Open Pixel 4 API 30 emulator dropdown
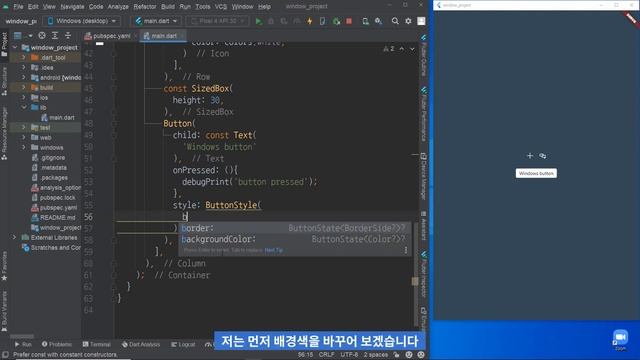 pos(217,21)
